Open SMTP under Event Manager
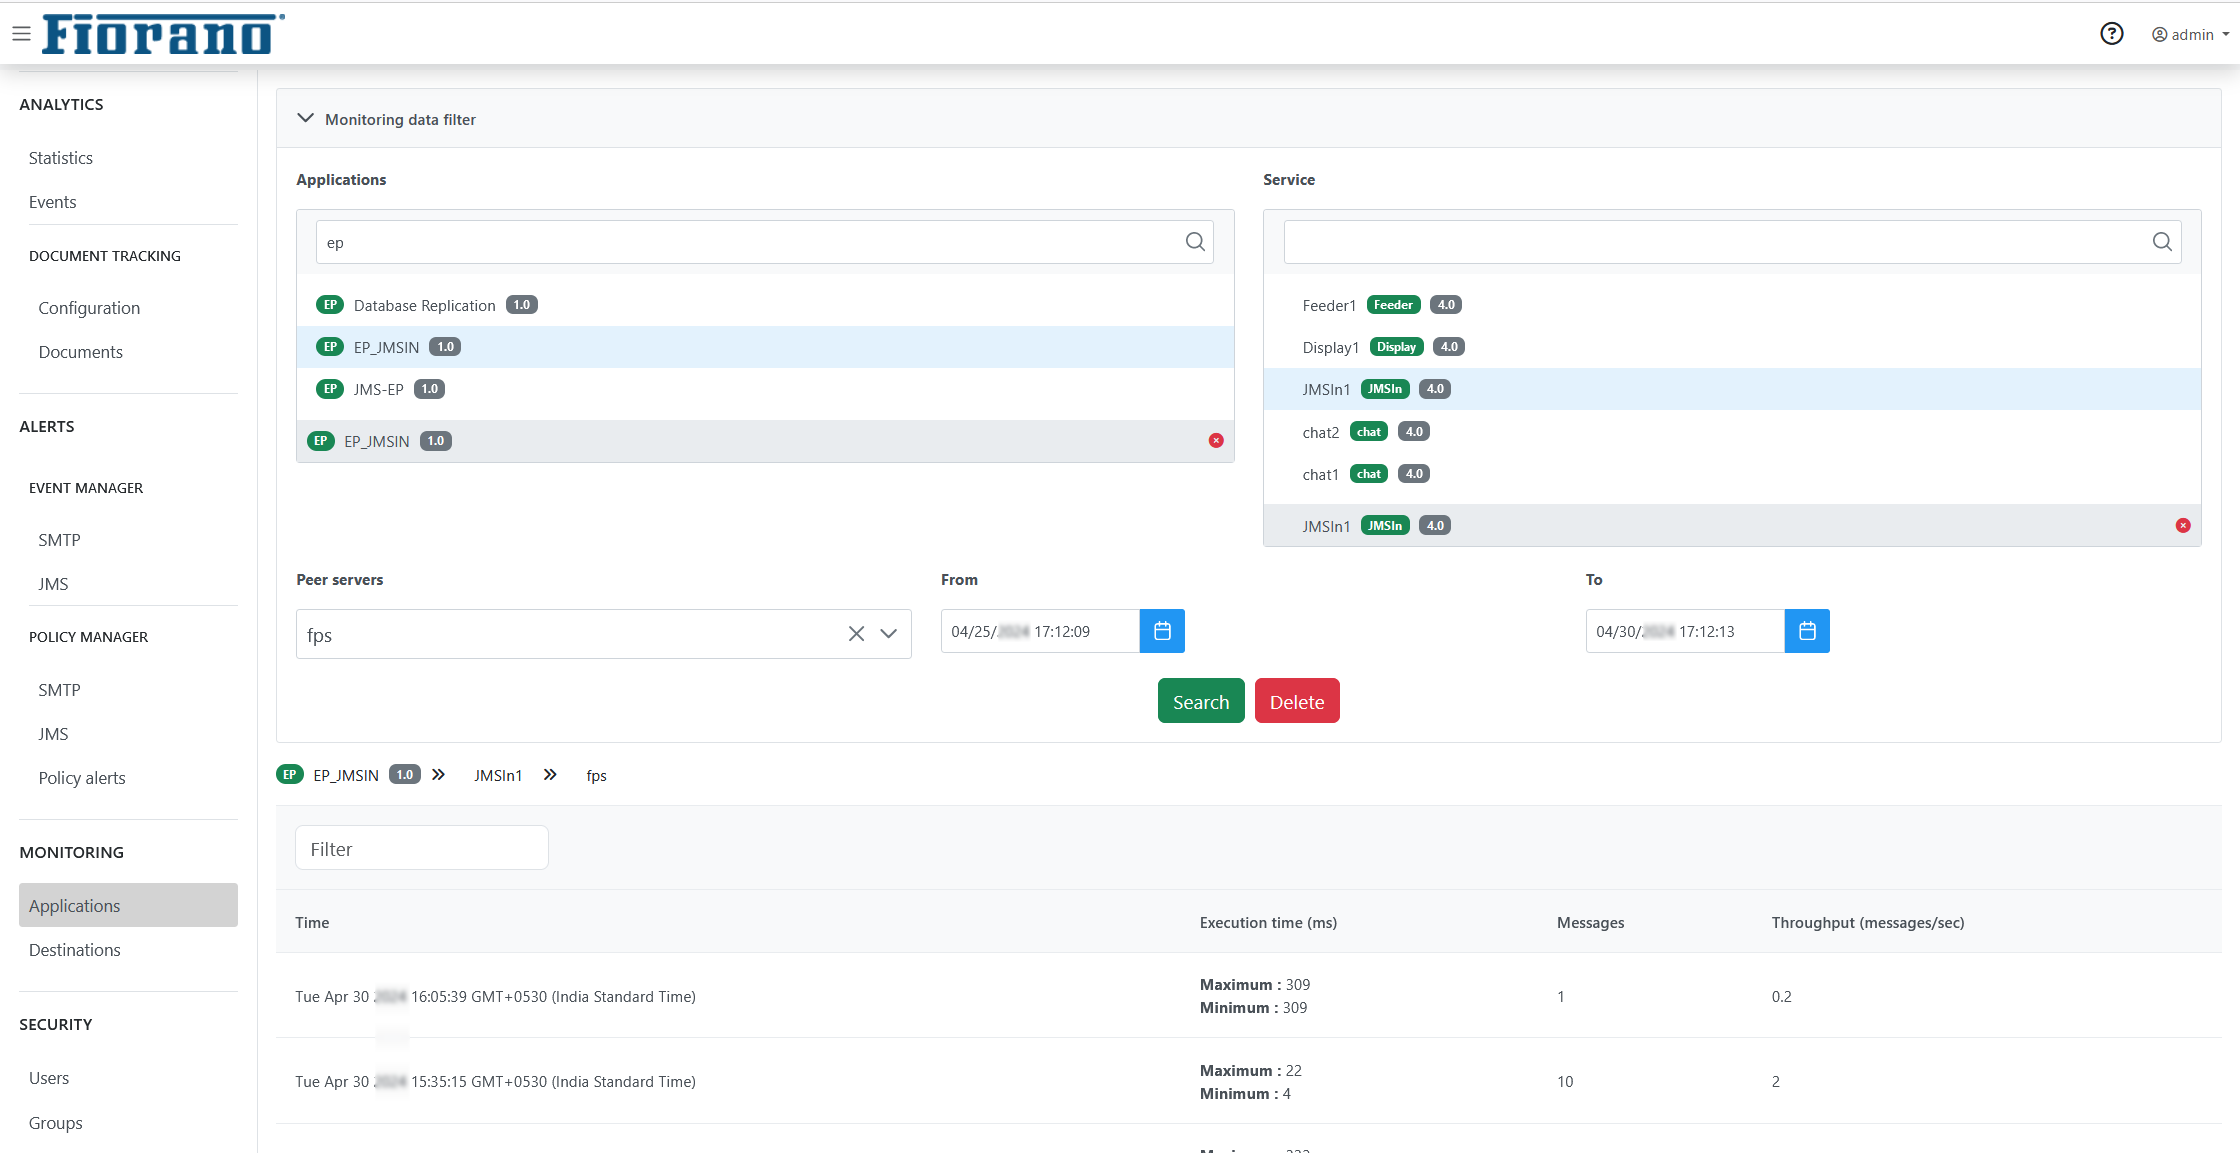Image resolution: width=2240 pixels, height=1153 pixels. (x=59, y=540)
